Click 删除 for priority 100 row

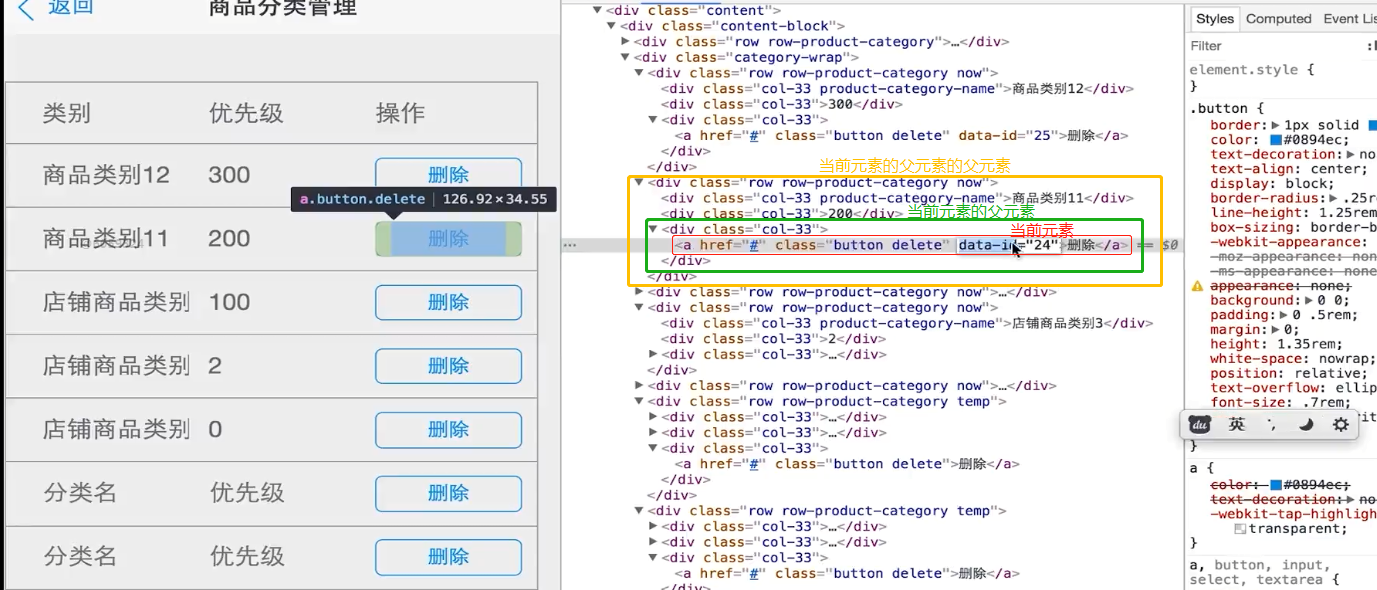coord(448,302)
